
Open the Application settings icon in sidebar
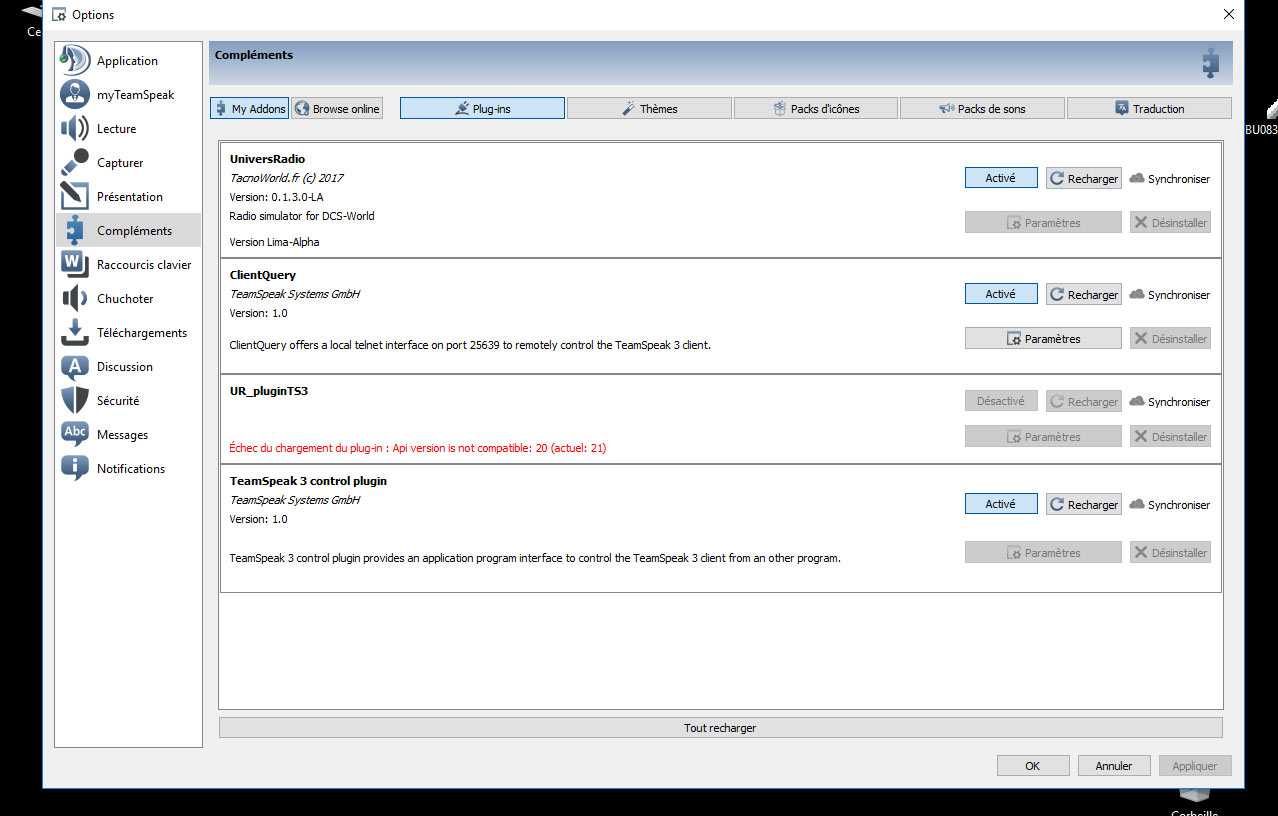[75, 61]
